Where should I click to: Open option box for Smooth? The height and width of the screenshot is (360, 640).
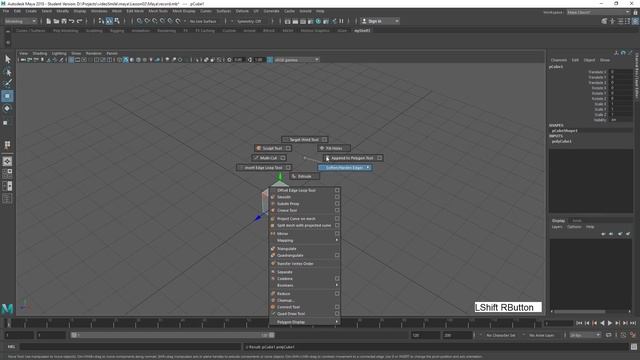pos(337,197)
